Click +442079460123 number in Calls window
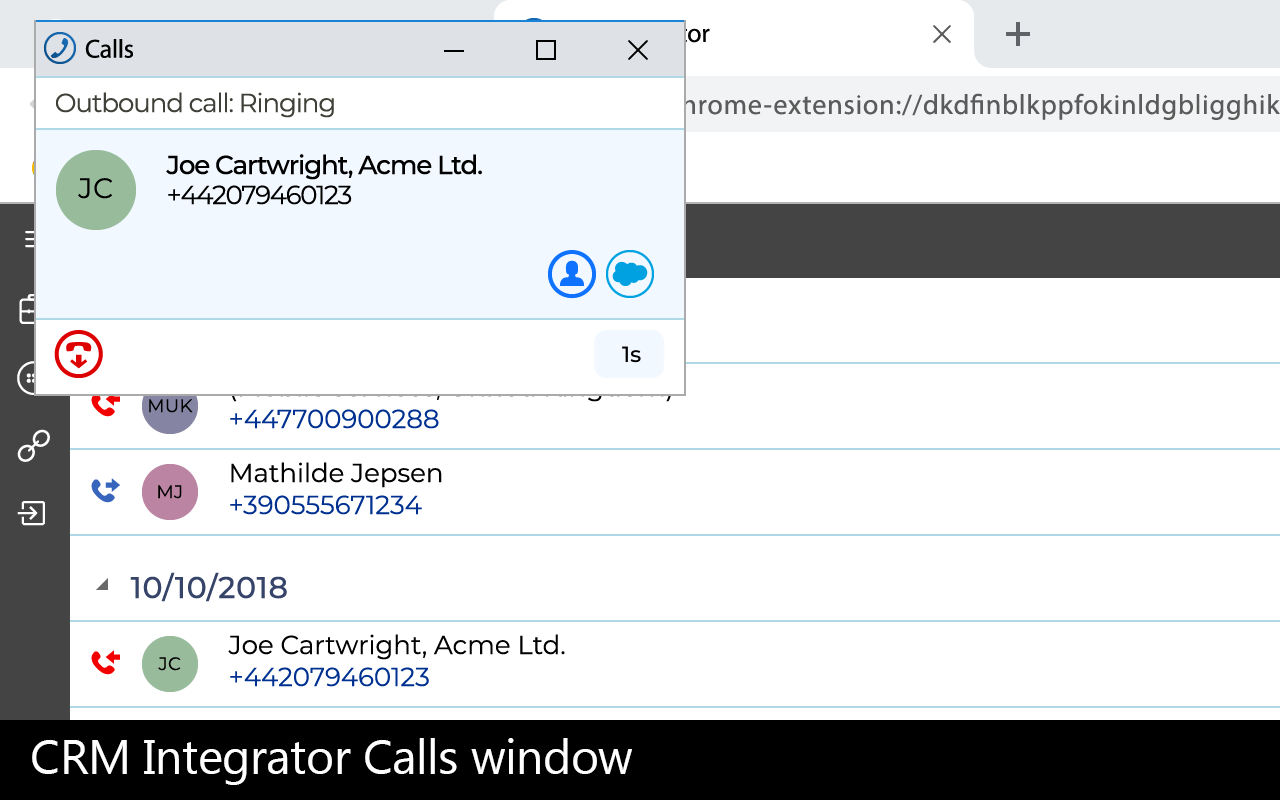 [x=259, y=195]
